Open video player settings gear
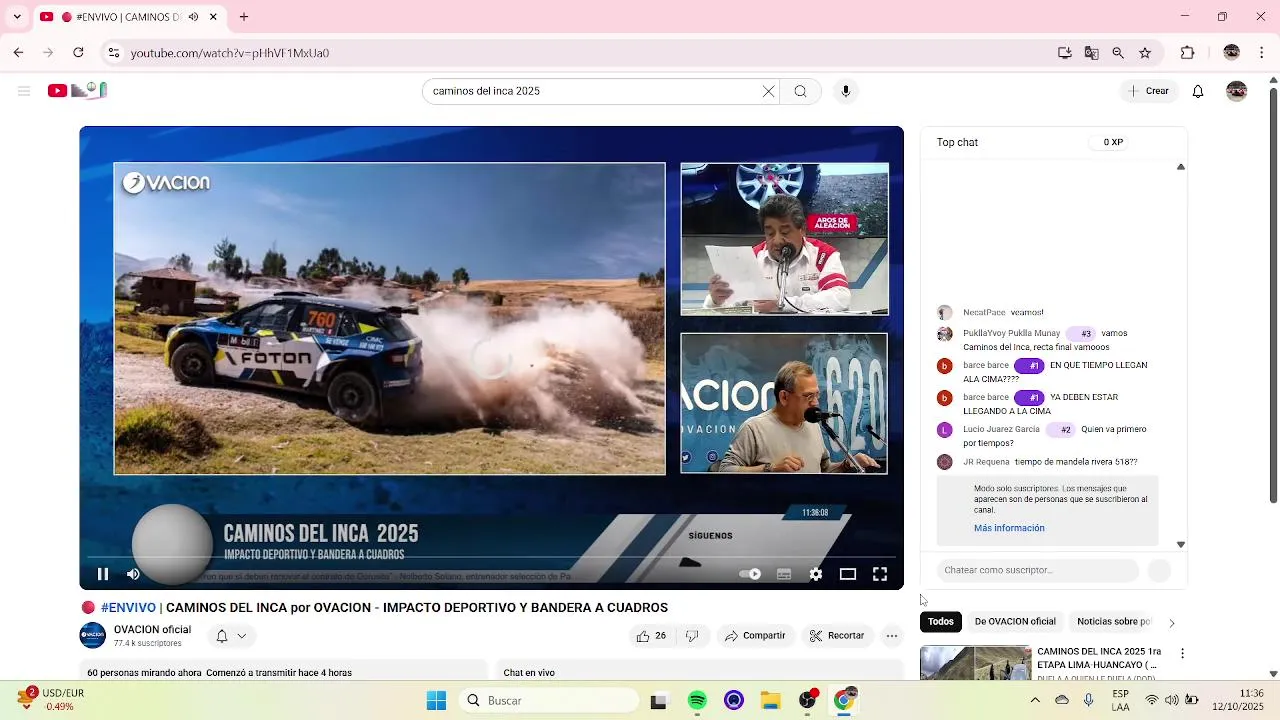This screenshot has width=1280, height=720. [x=816, y=574]
